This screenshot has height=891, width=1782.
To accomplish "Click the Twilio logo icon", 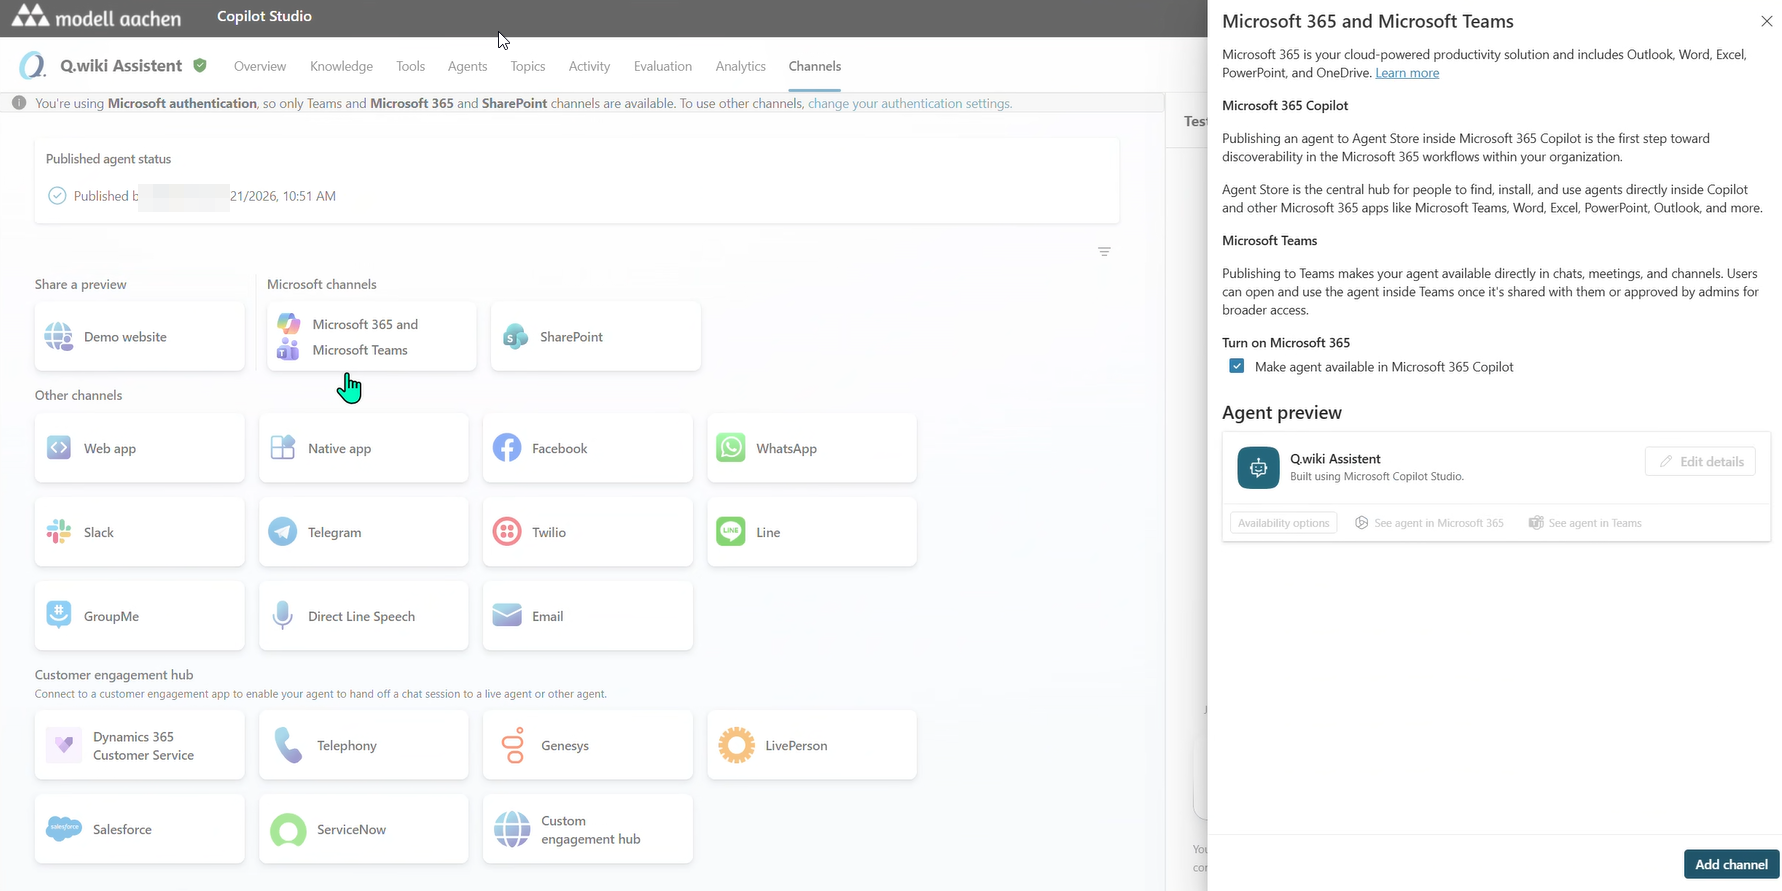I will [507, 532].
